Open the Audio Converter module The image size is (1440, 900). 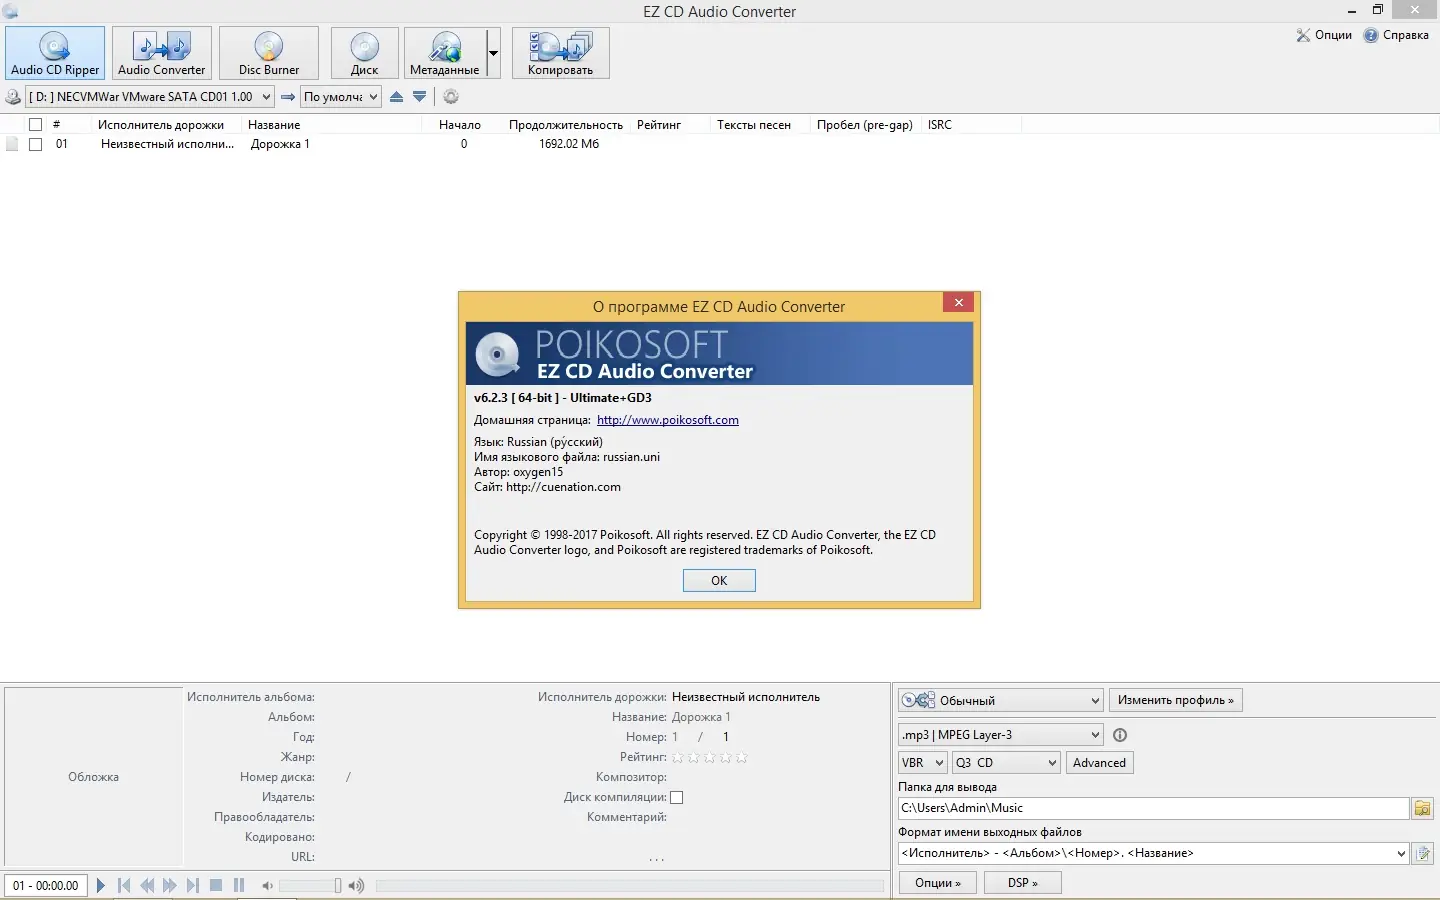pos(162,53)
